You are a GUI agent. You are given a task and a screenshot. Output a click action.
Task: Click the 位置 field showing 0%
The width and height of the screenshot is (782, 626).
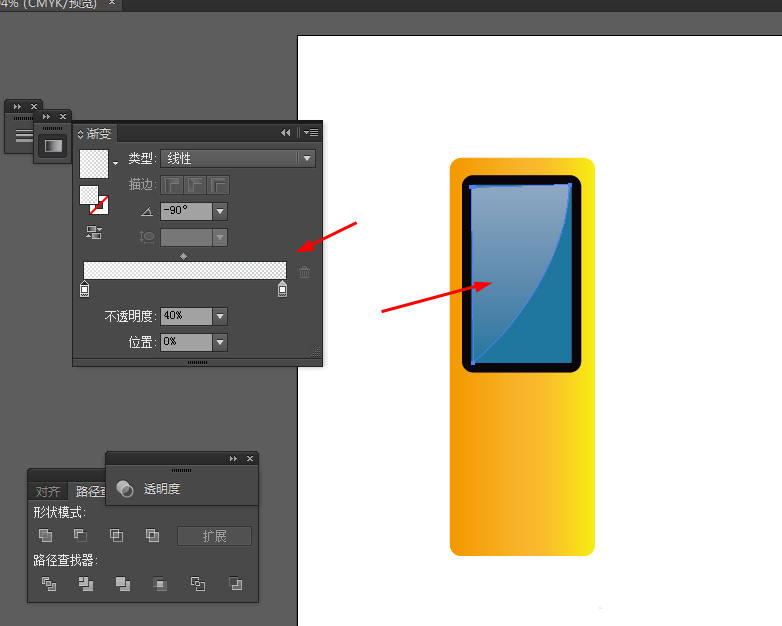coord(186,342)
